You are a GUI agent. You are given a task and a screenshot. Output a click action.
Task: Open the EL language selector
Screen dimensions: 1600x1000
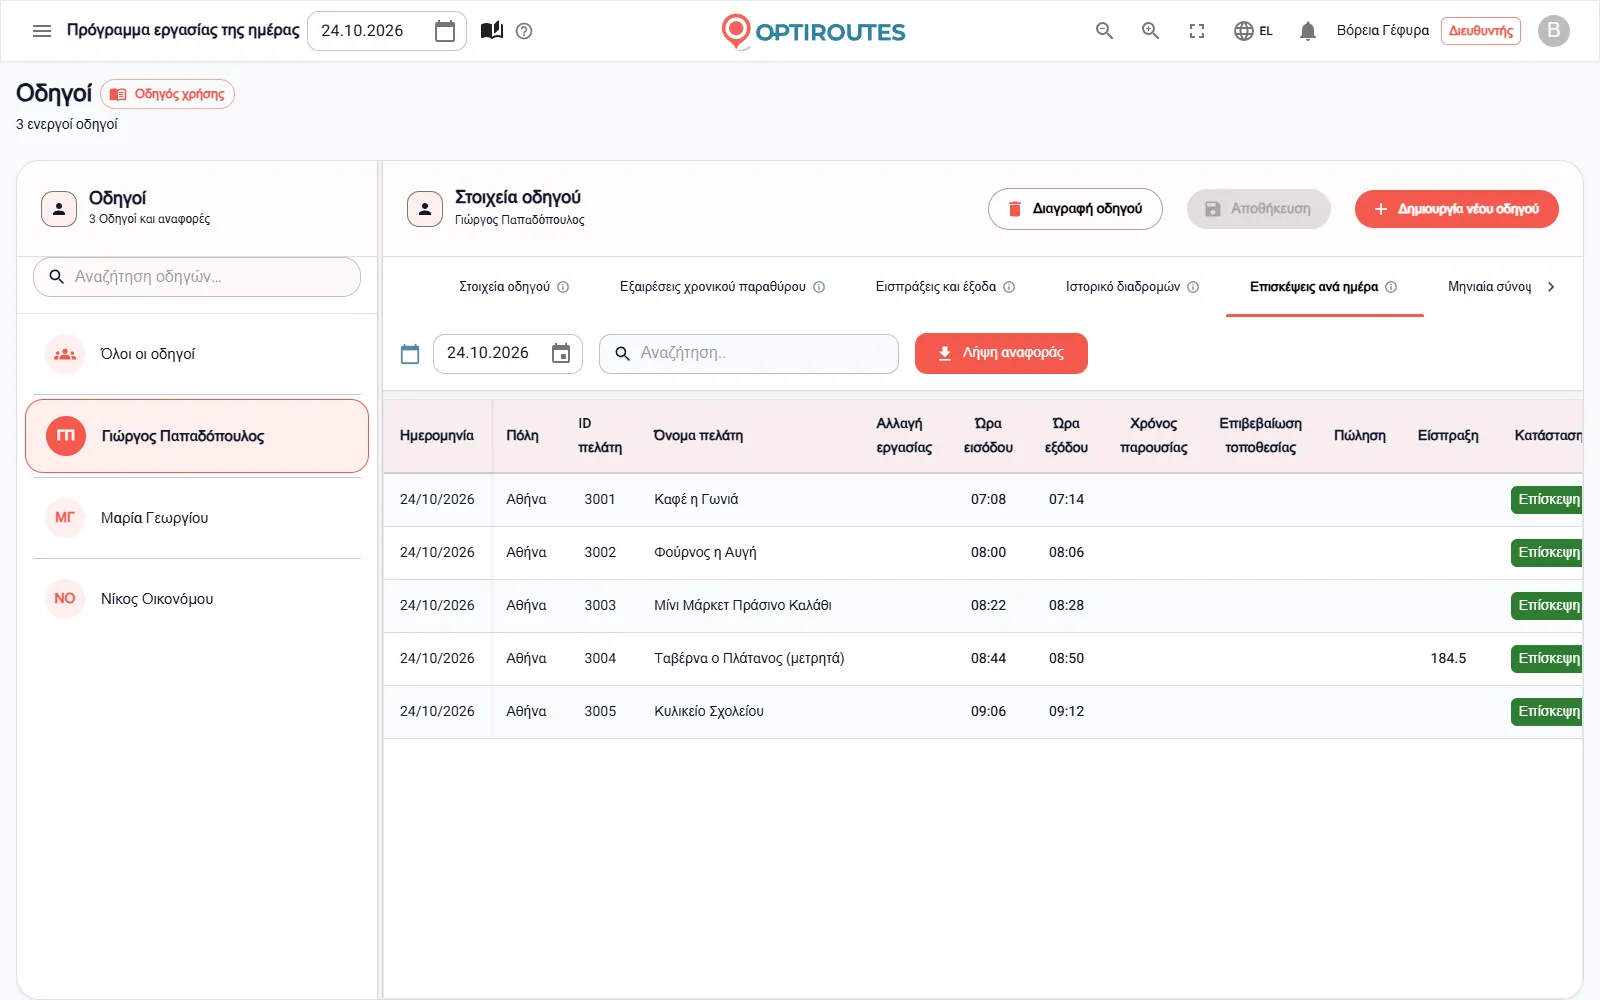1253,31
